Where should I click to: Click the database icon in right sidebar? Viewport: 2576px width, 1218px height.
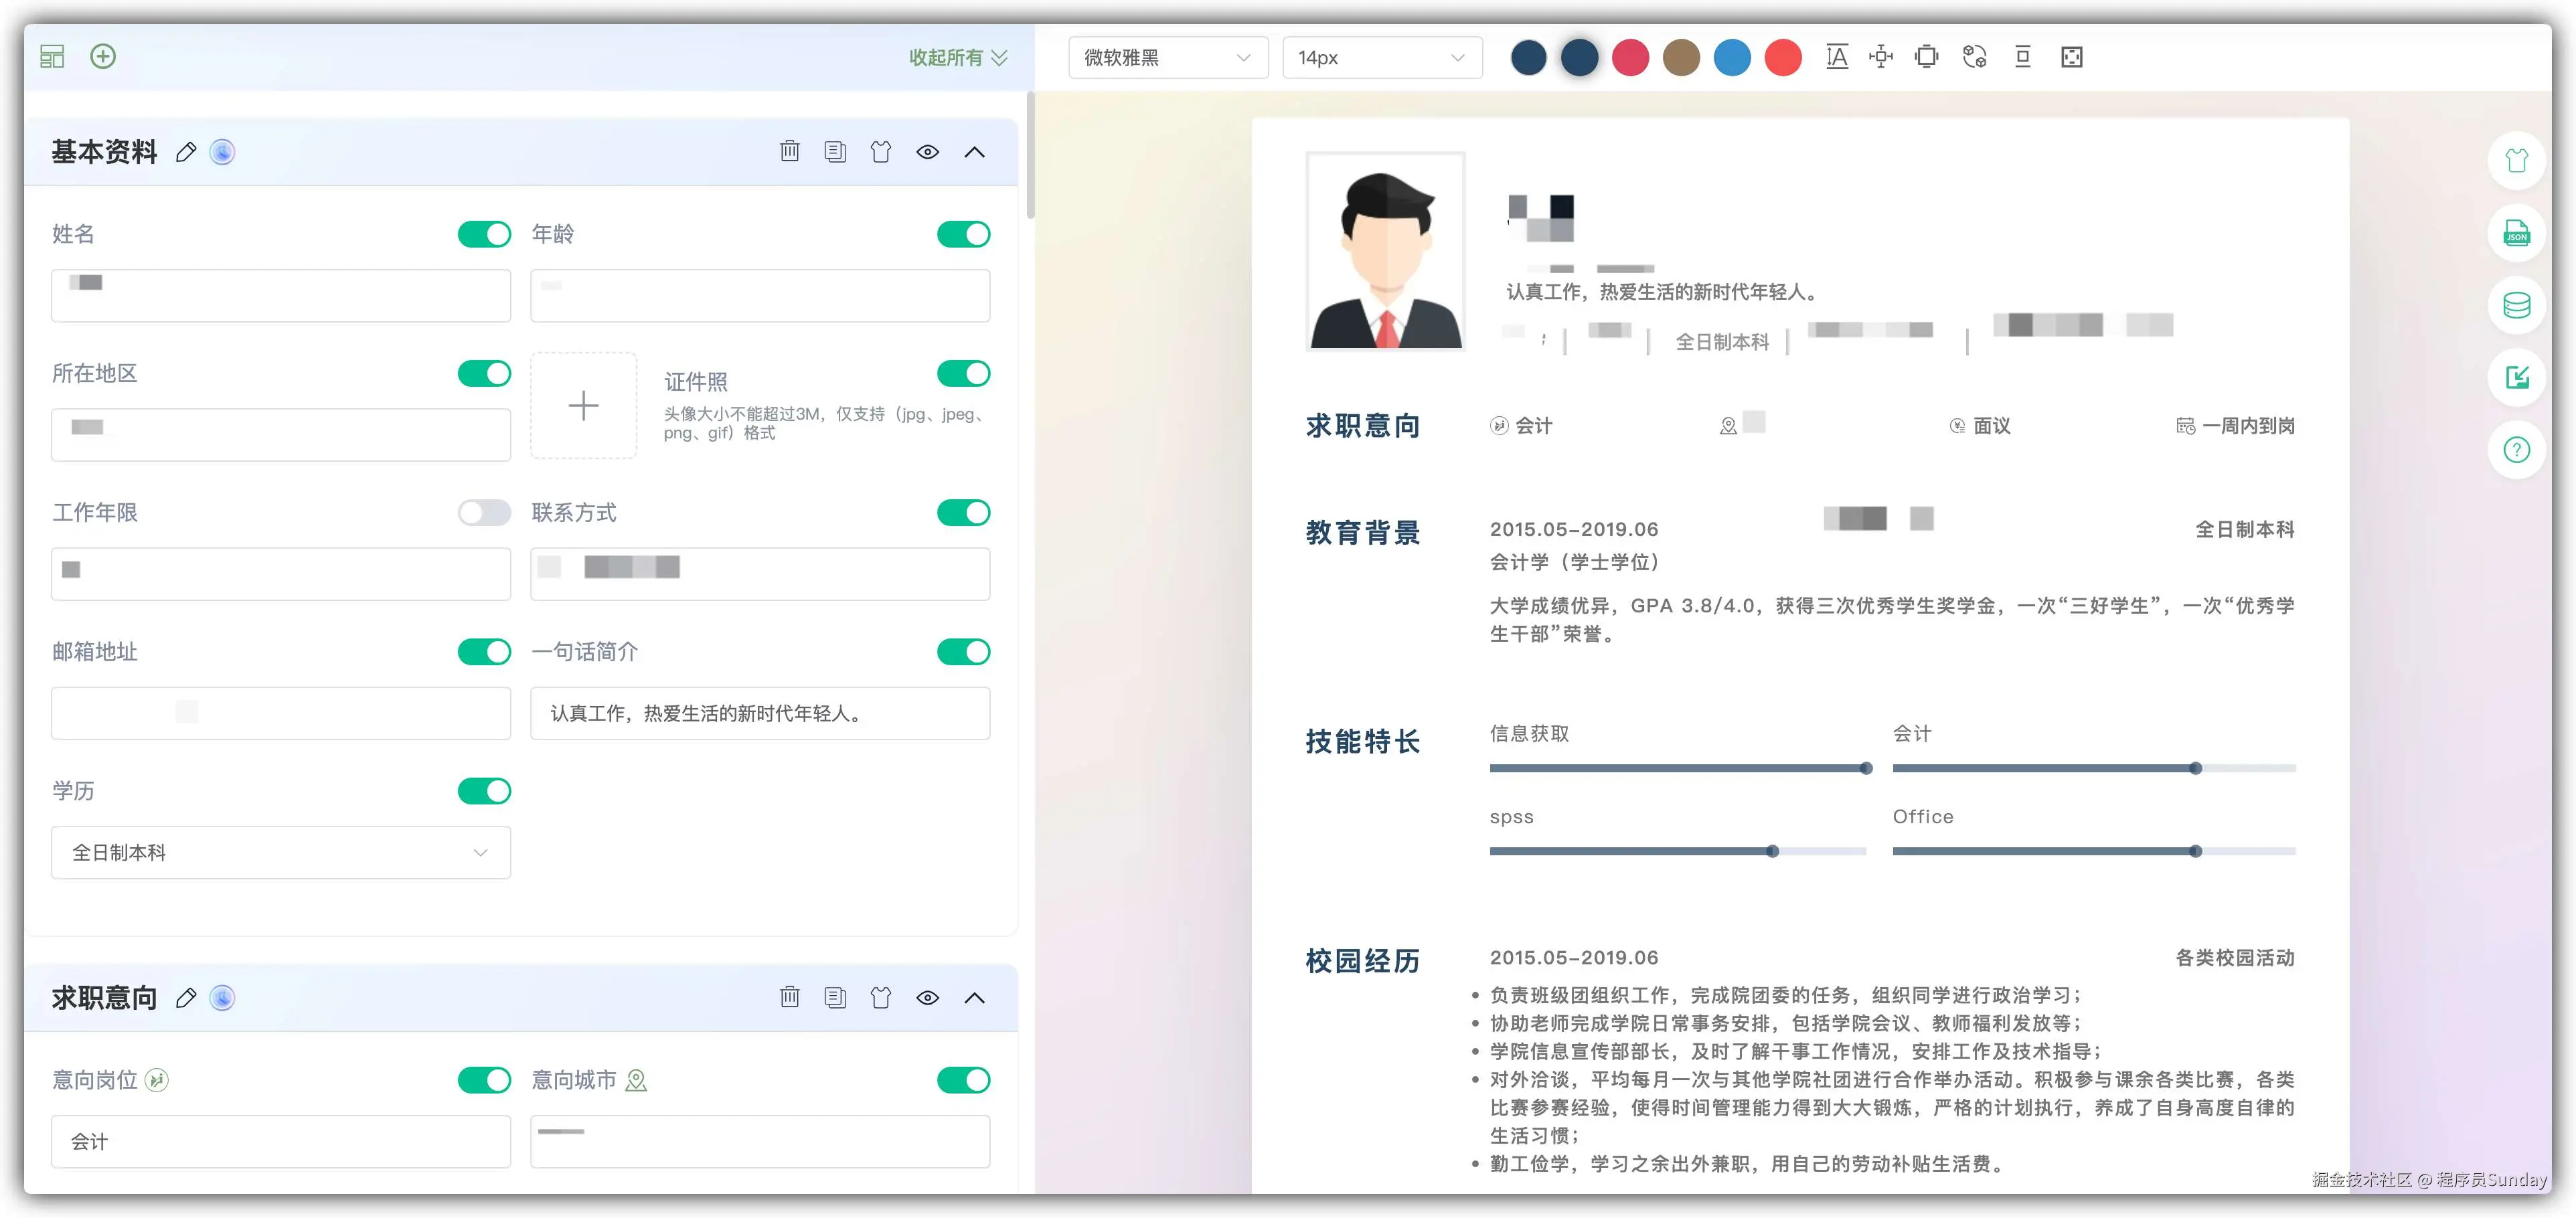click(x=2516, y=305)
